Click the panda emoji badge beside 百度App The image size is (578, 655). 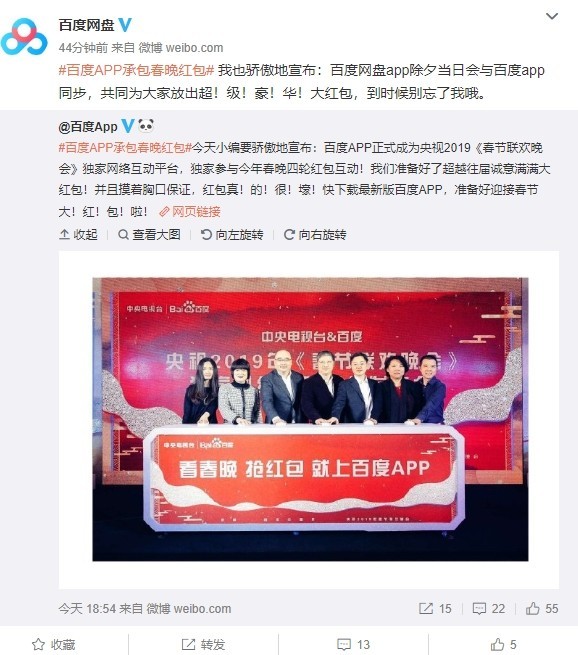point(146,125)
